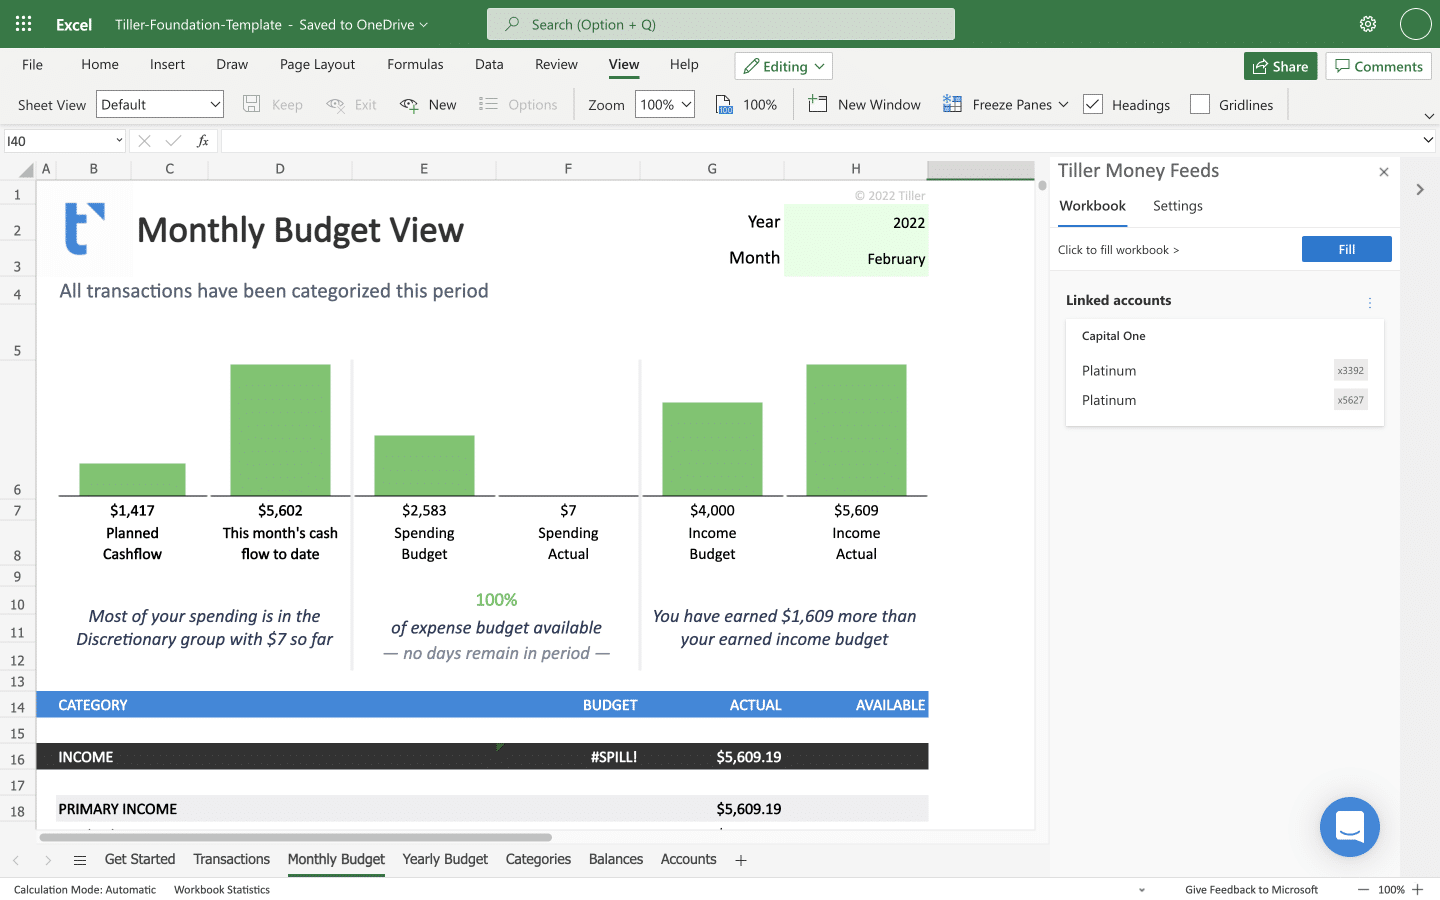1440x900 pixels.
Task: Open the file name saved-status dropdown
Action: pos(423,24)
